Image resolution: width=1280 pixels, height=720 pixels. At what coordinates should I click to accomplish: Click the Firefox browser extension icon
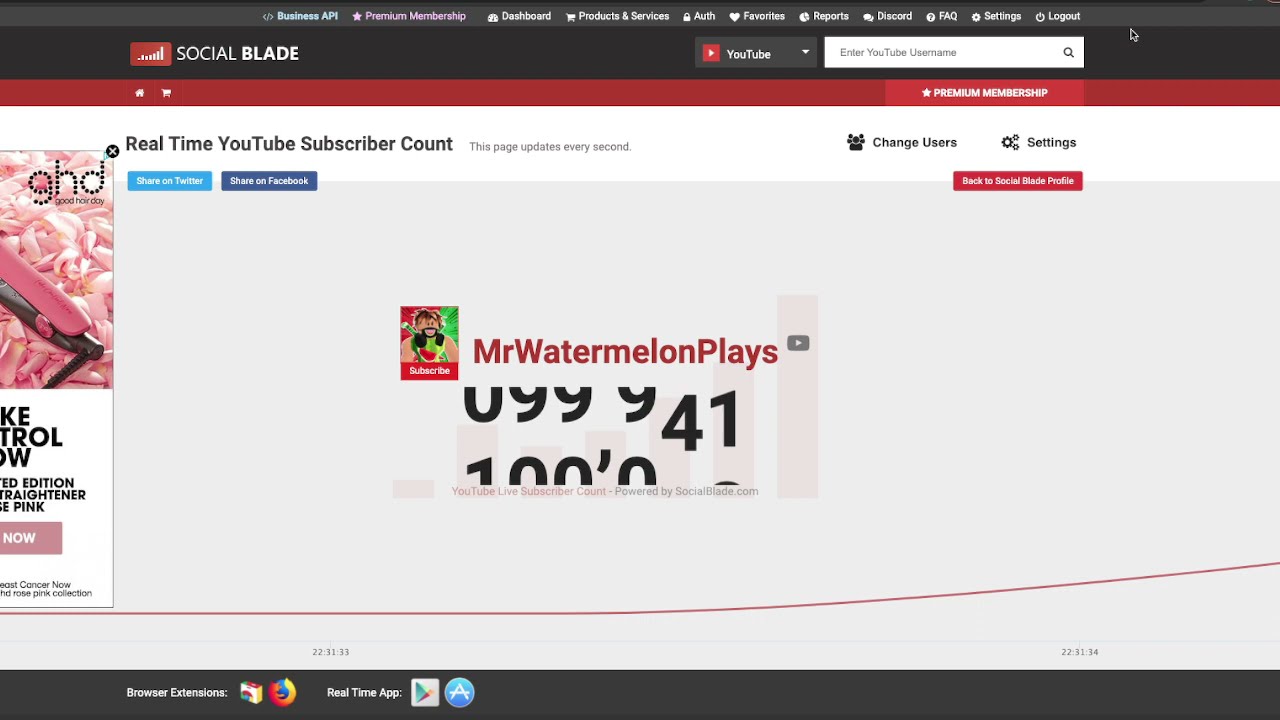pyautogui.click(x=283, y=692)
